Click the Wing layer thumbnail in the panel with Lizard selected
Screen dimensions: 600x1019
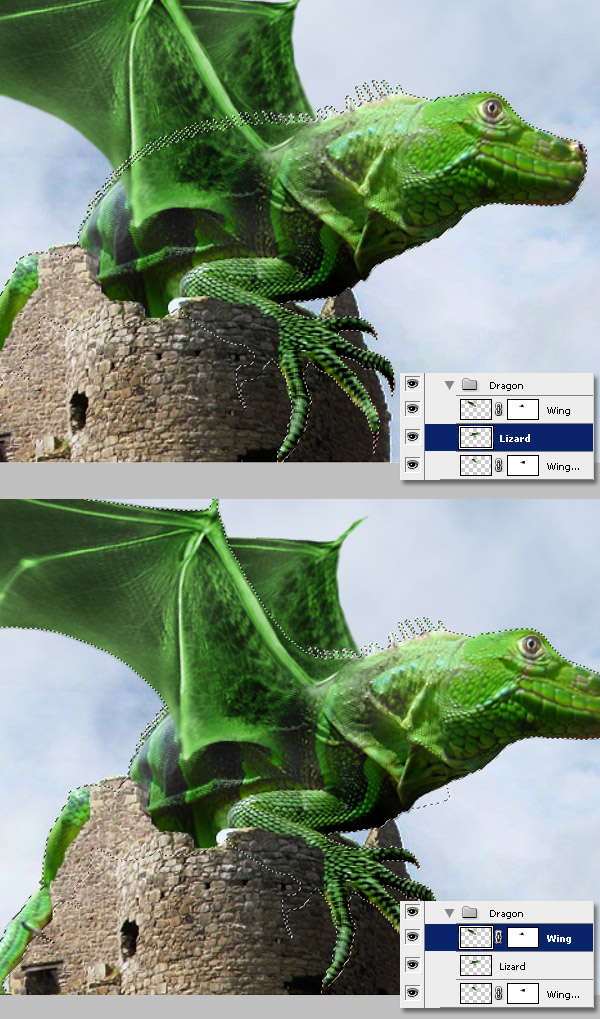pos(476,409)
